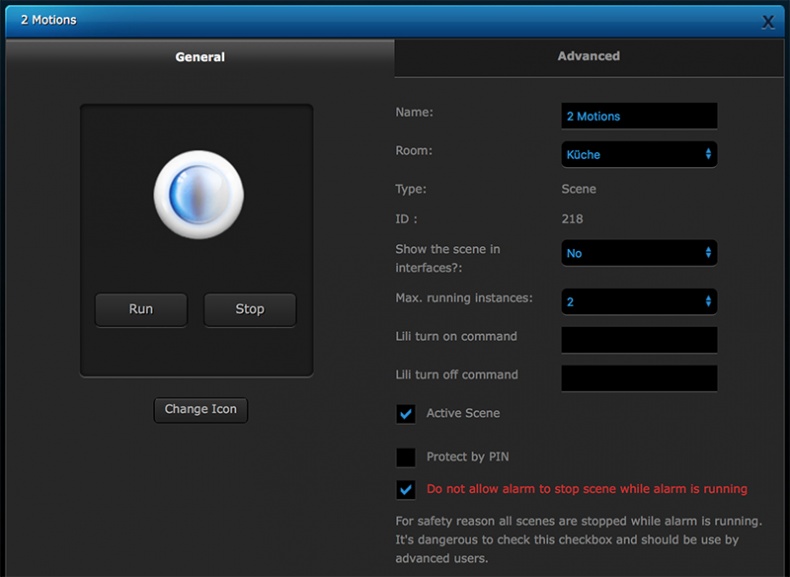Image resolution: width=790 pixels, height=577 pixels.
Task: Select the General tab
Action: (x=200, y=57)
